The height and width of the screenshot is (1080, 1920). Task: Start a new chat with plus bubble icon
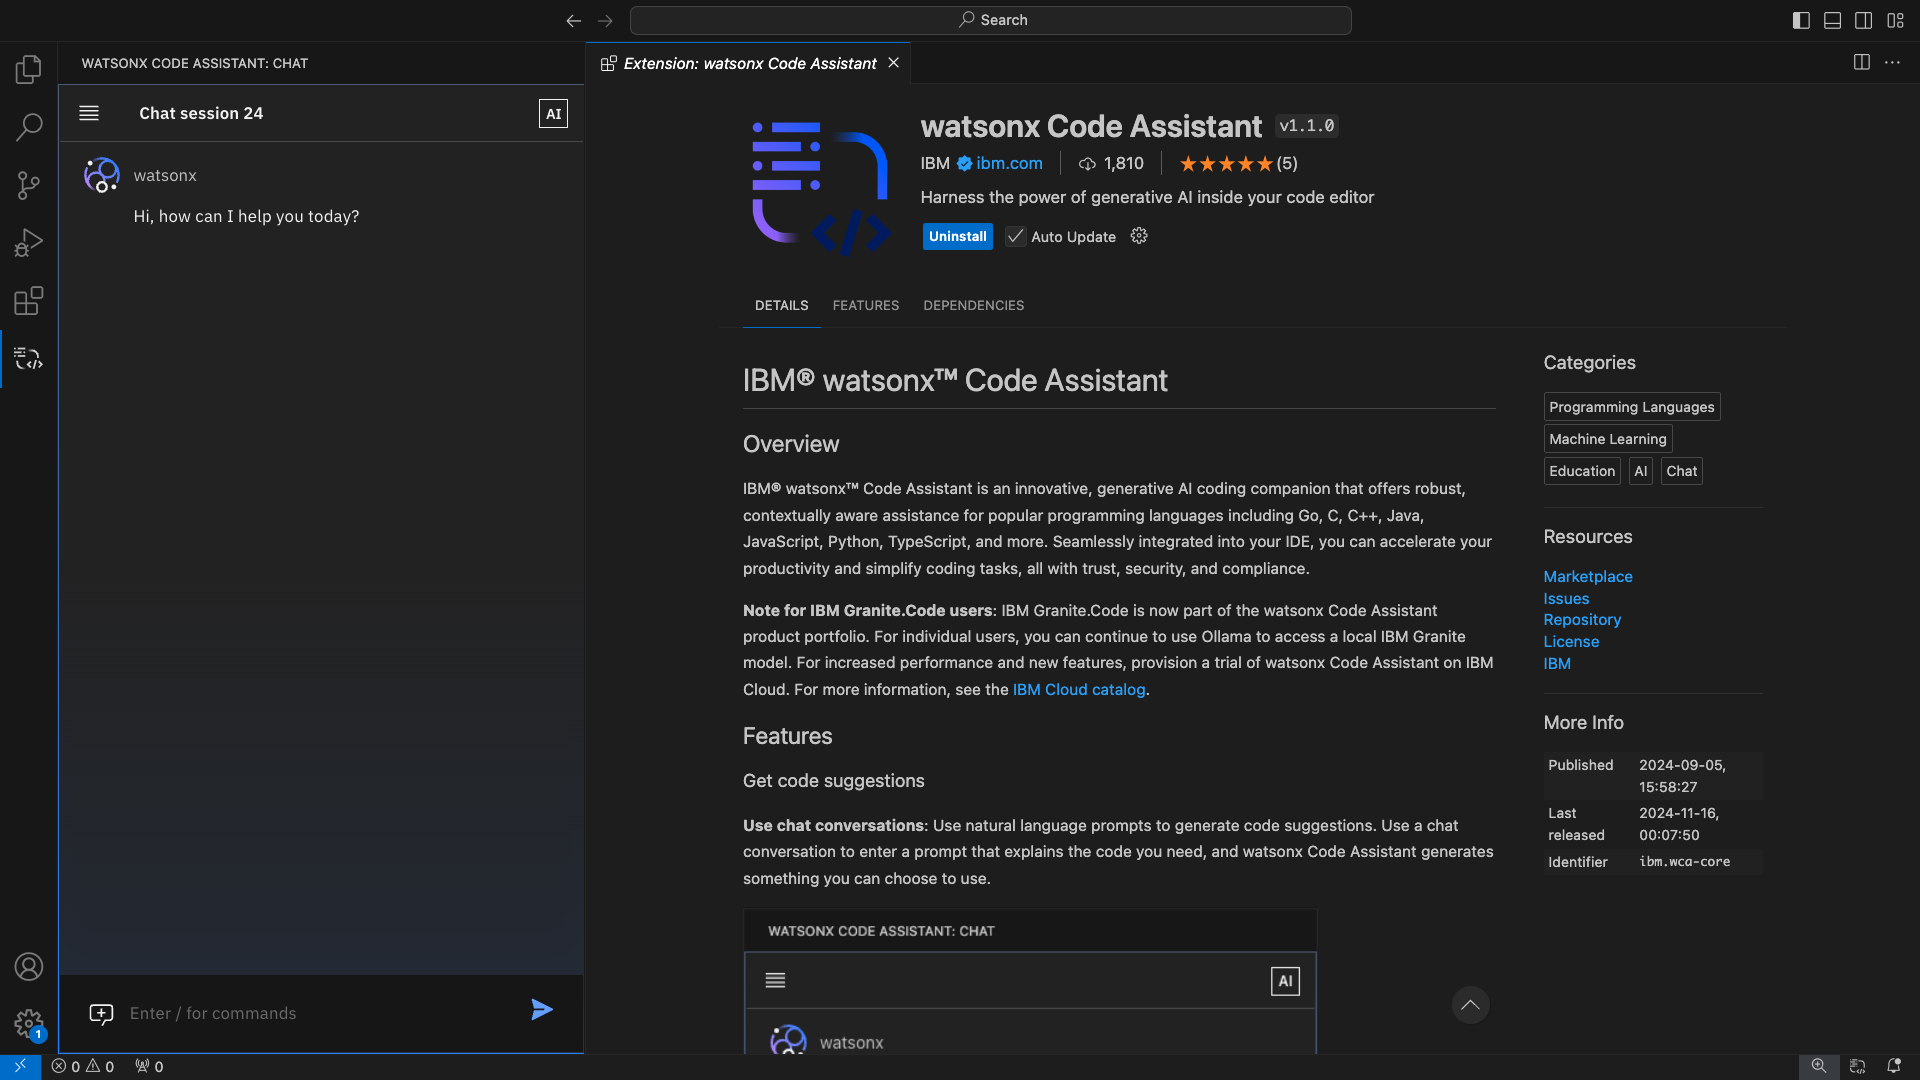coord(101,1014)
